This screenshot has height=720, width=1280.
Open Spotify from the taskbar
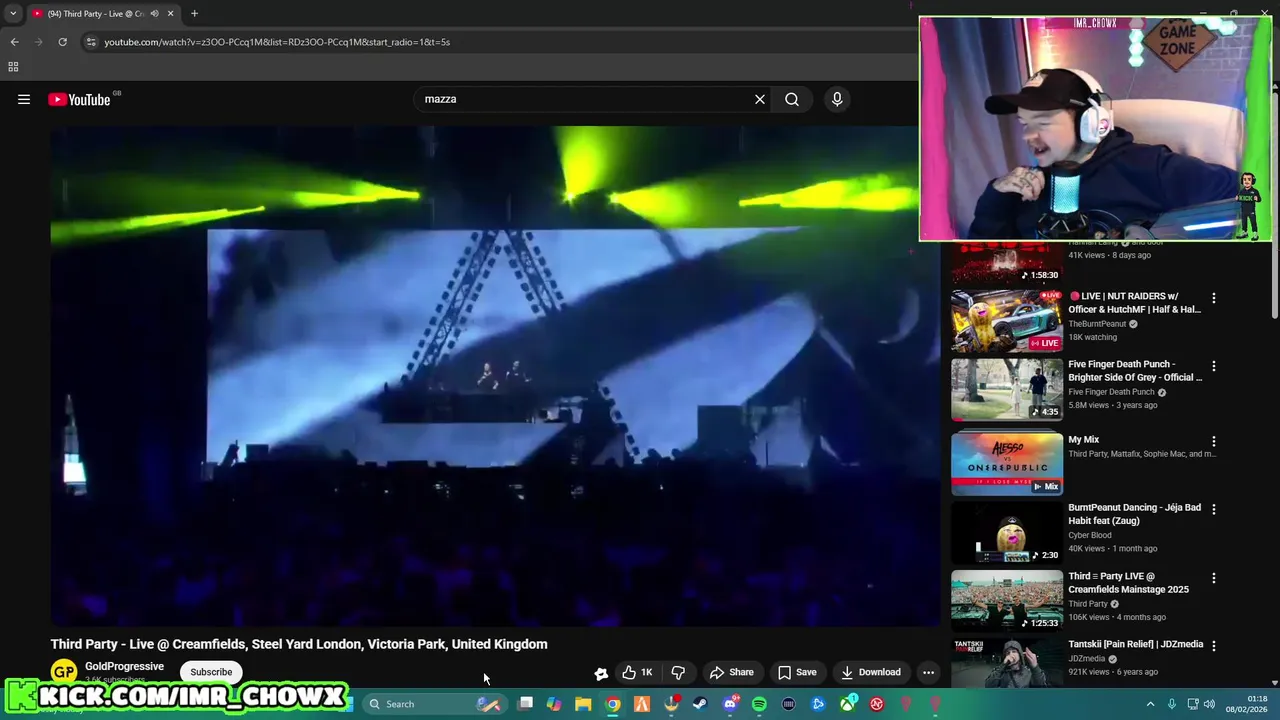click(x=759, y=704)
